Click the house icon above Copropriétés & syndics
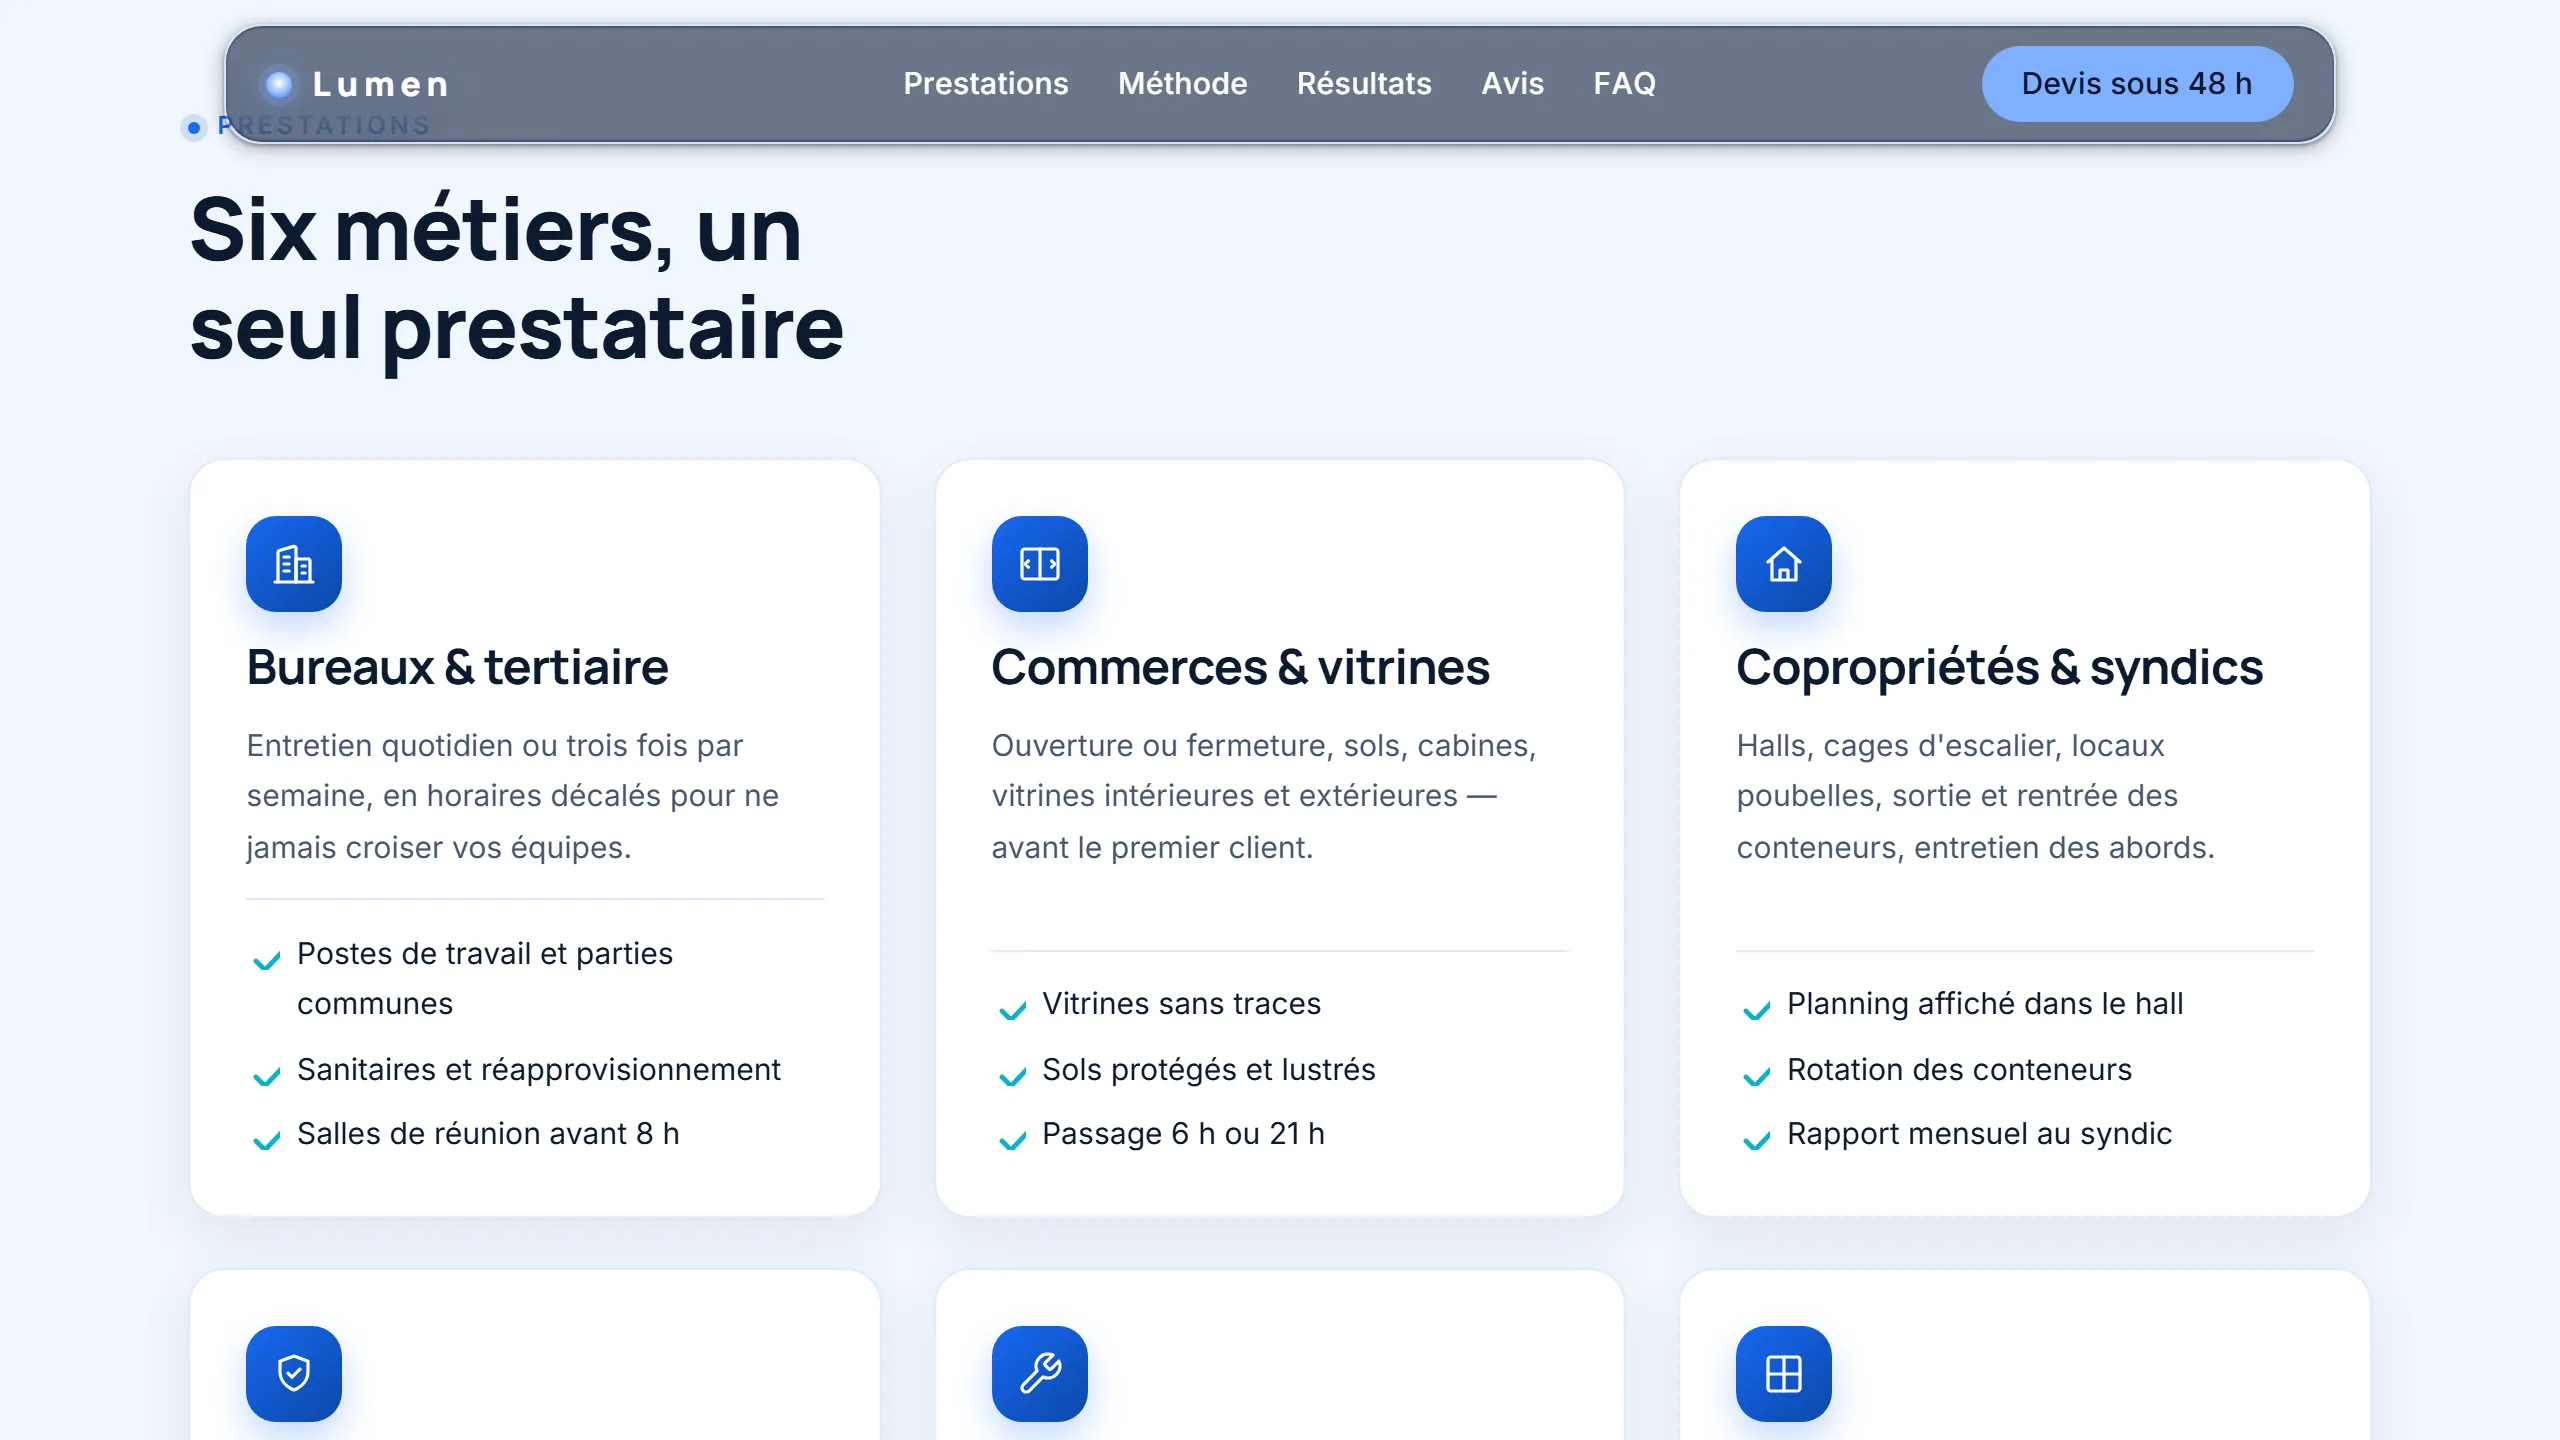The image size is (2560, 1440). (1784, 564)
